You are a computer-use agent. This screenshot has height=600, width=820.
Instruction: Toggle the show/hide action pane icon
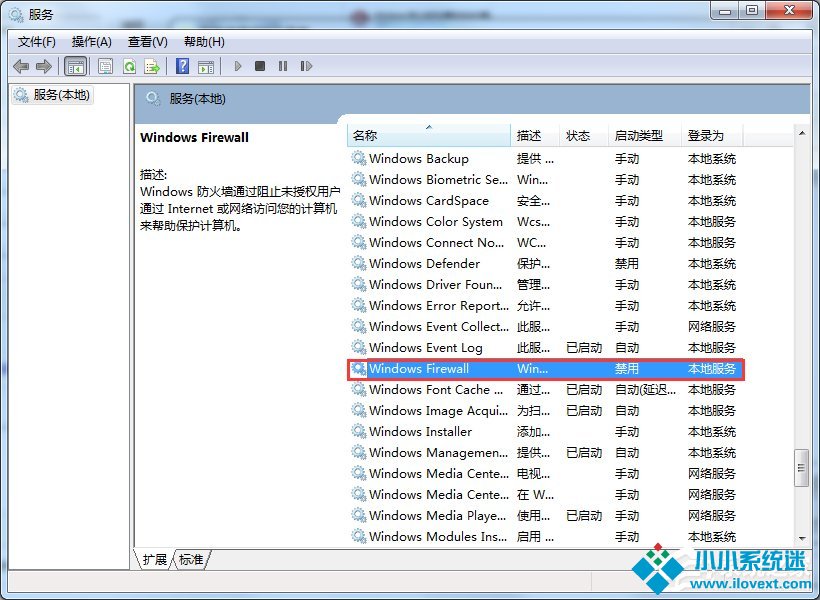(x=206, y=66)
